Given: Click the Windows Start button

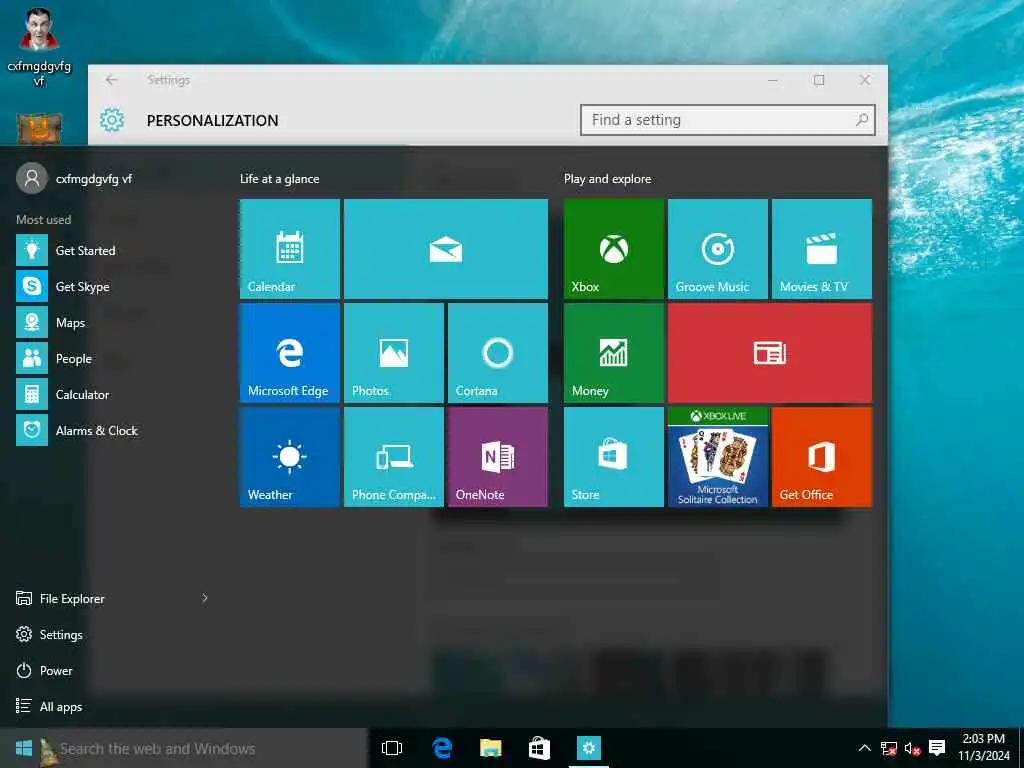Looking at the screenshot, I should pyautogui.click(x=24, y=748).
